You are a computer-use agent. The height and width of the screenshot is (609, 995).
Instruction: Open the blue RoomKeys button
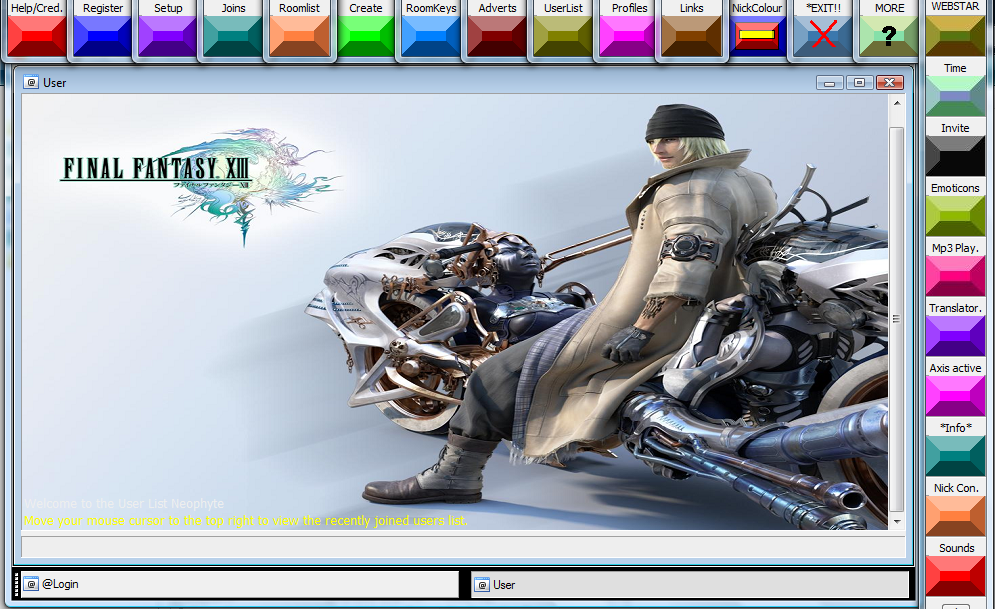[431, 36]
